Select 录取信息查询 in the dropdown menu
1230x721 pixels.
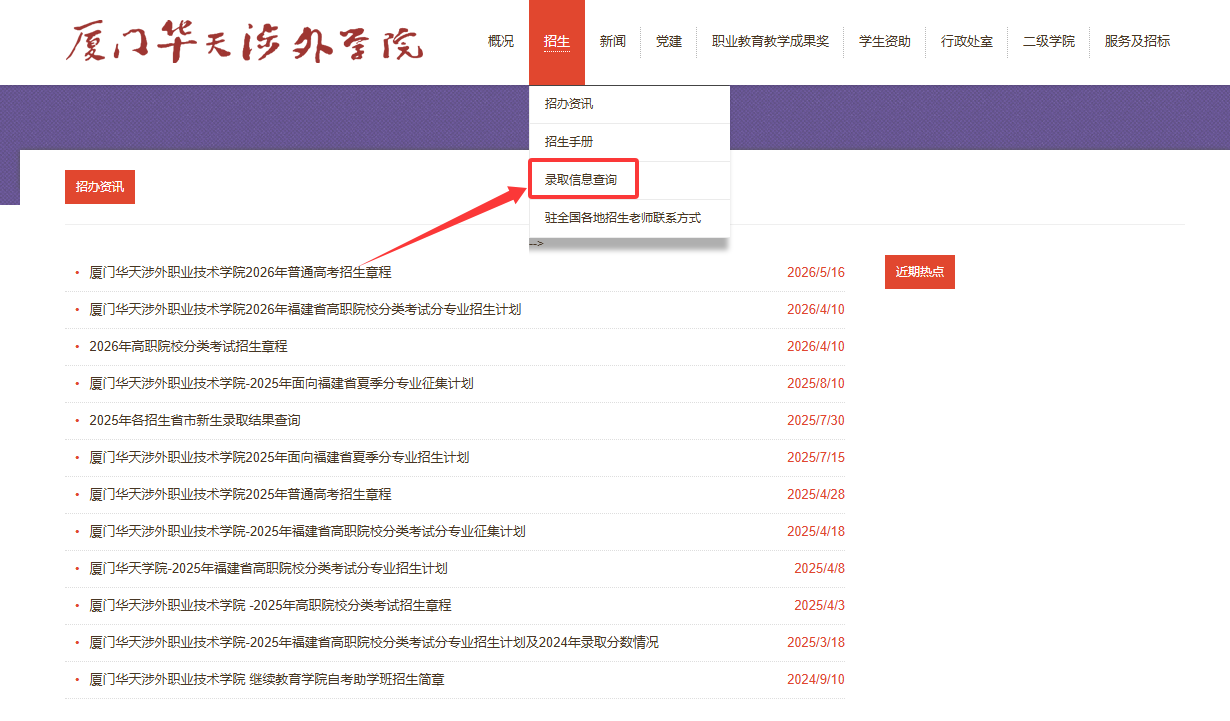click(x=630, y=180)
